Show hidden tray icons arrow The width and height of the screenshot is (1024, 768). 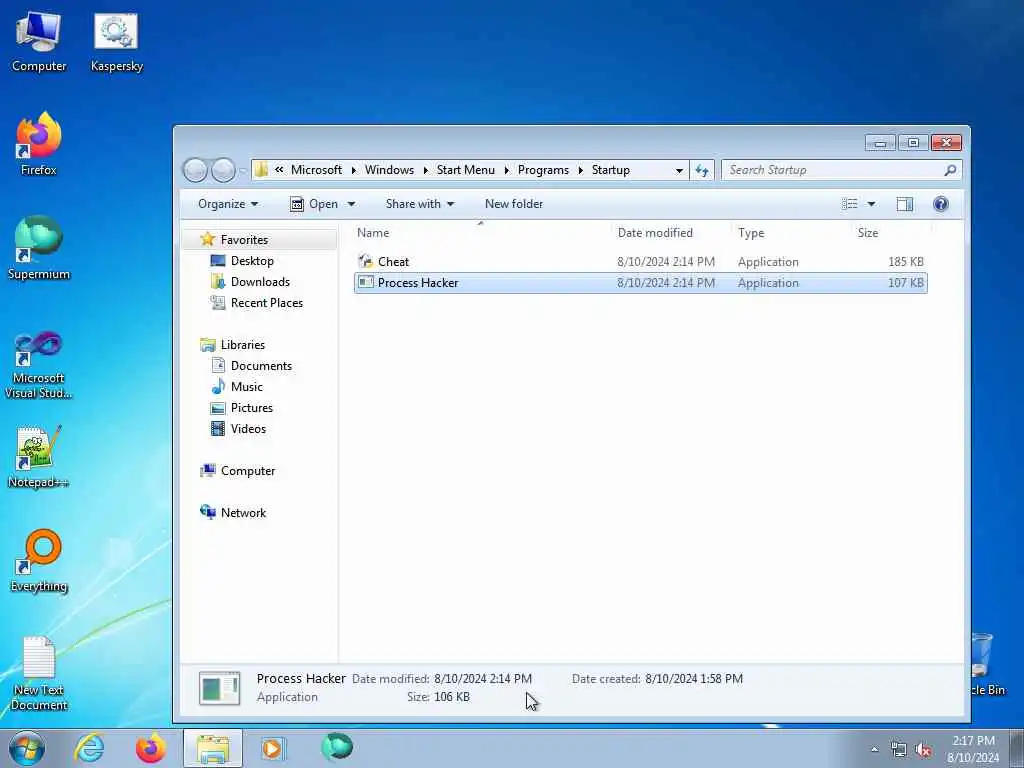click(874, 750)
